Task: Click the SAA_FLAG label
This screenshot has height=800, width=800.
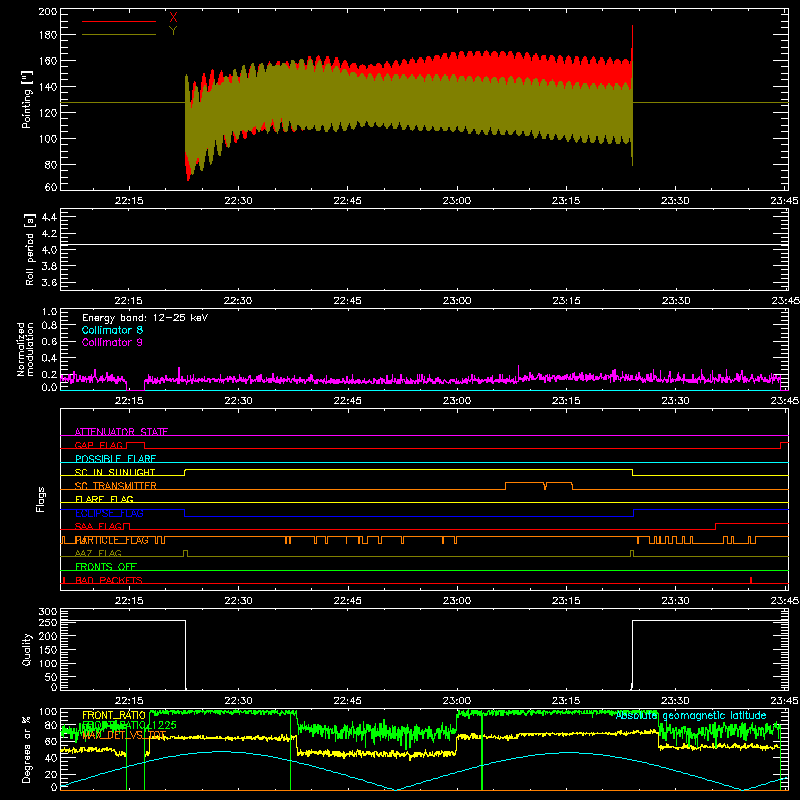Action: pos(99,526)
